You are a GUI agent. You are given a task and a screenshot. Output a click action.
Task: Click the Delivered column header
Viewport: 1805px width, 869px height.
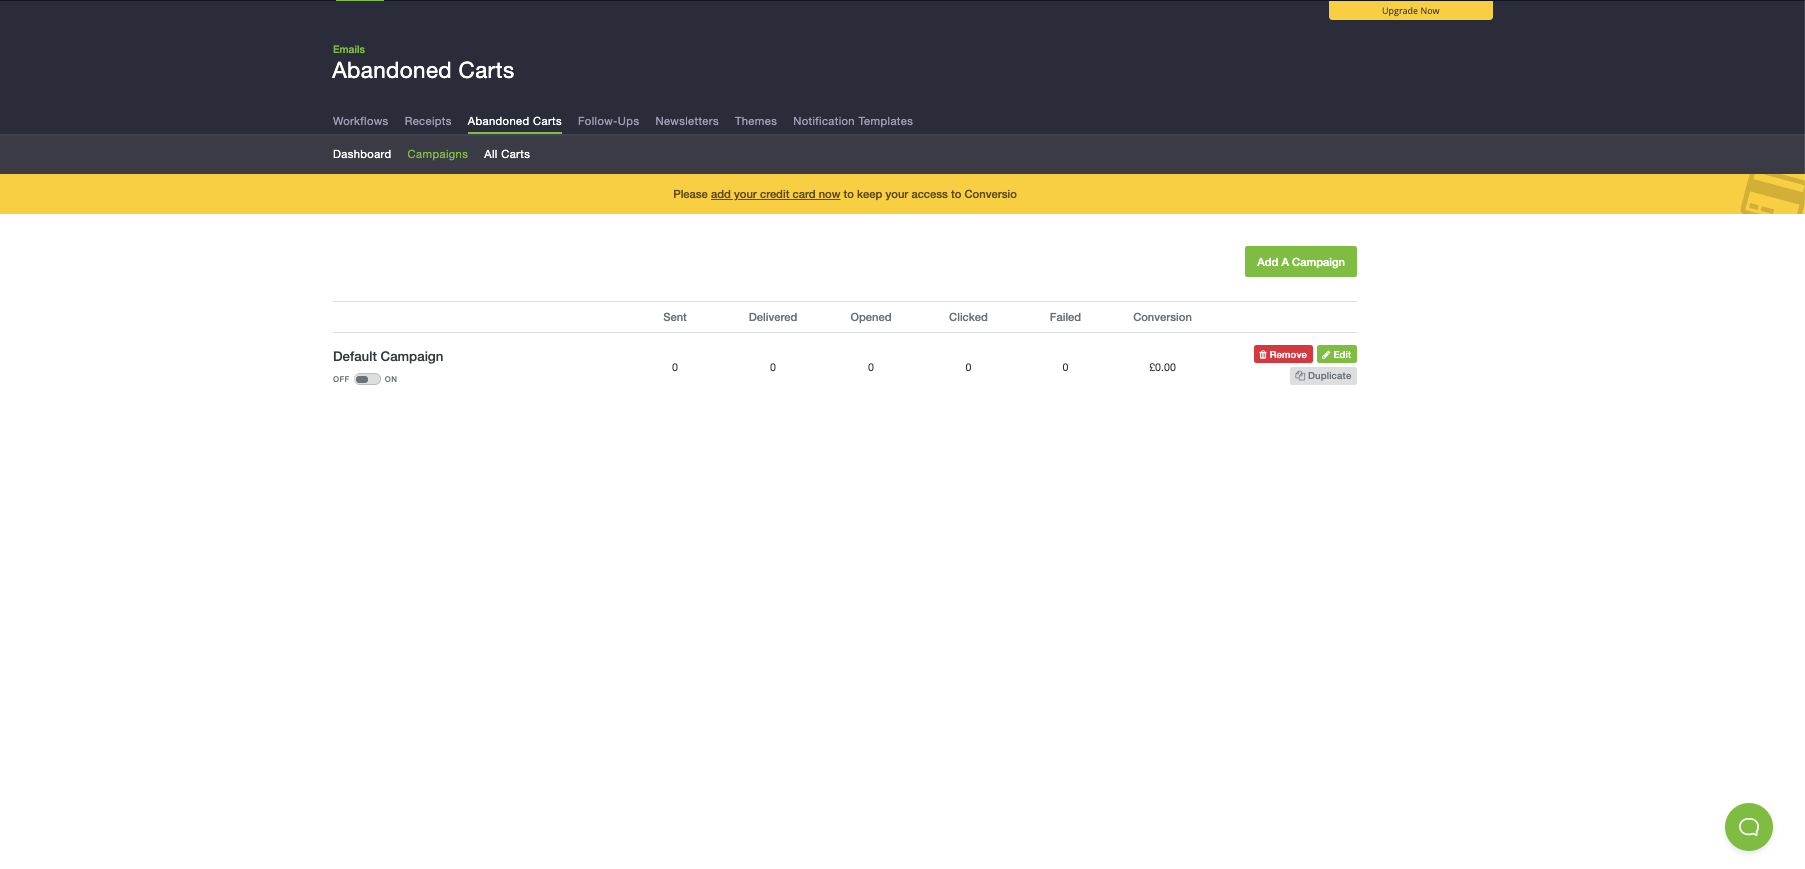(773, 317)
